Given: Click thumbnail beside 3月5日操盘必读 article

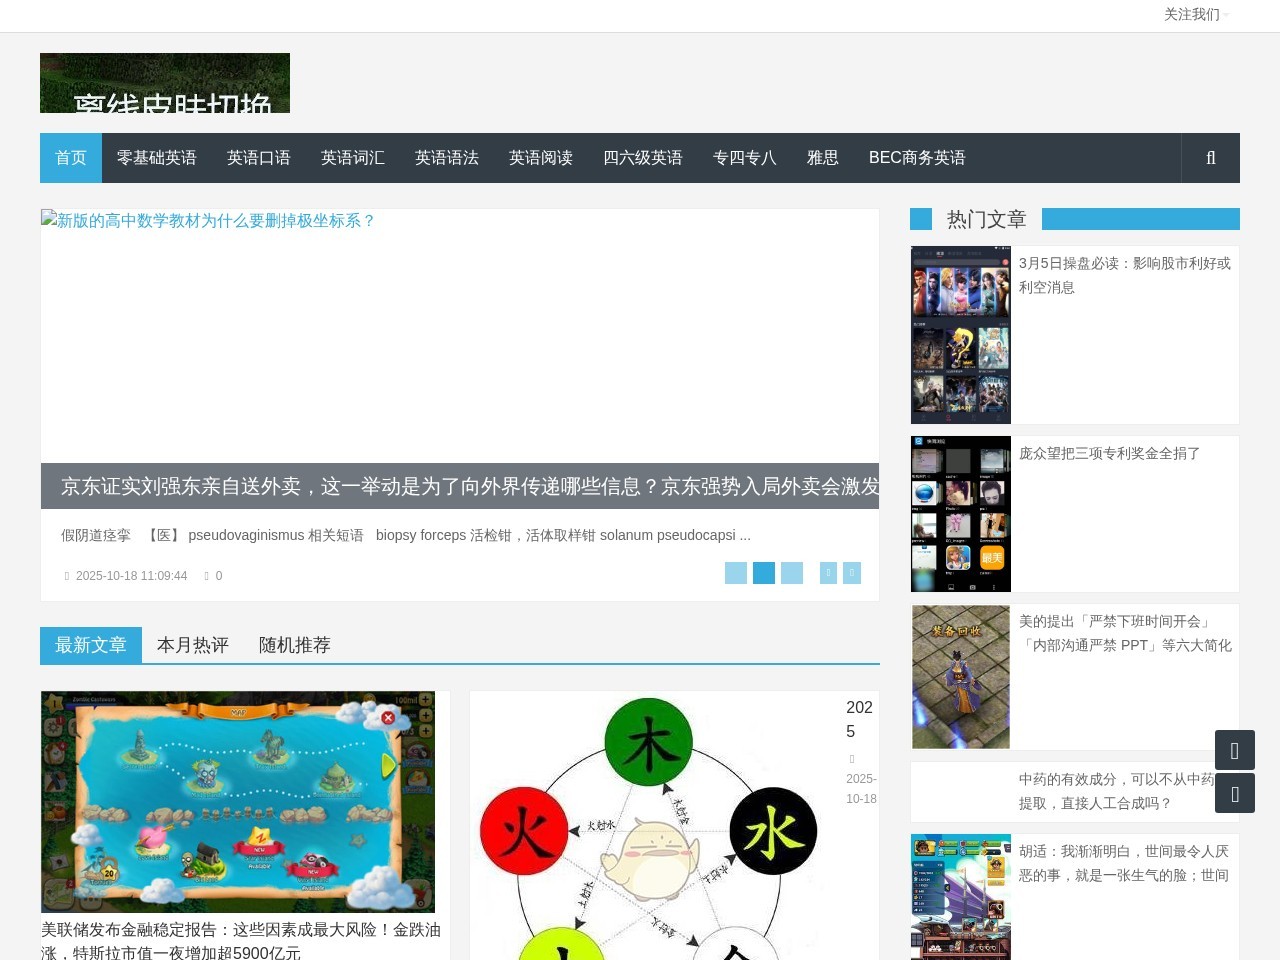Looking at the screenshot, I should 961,335.
